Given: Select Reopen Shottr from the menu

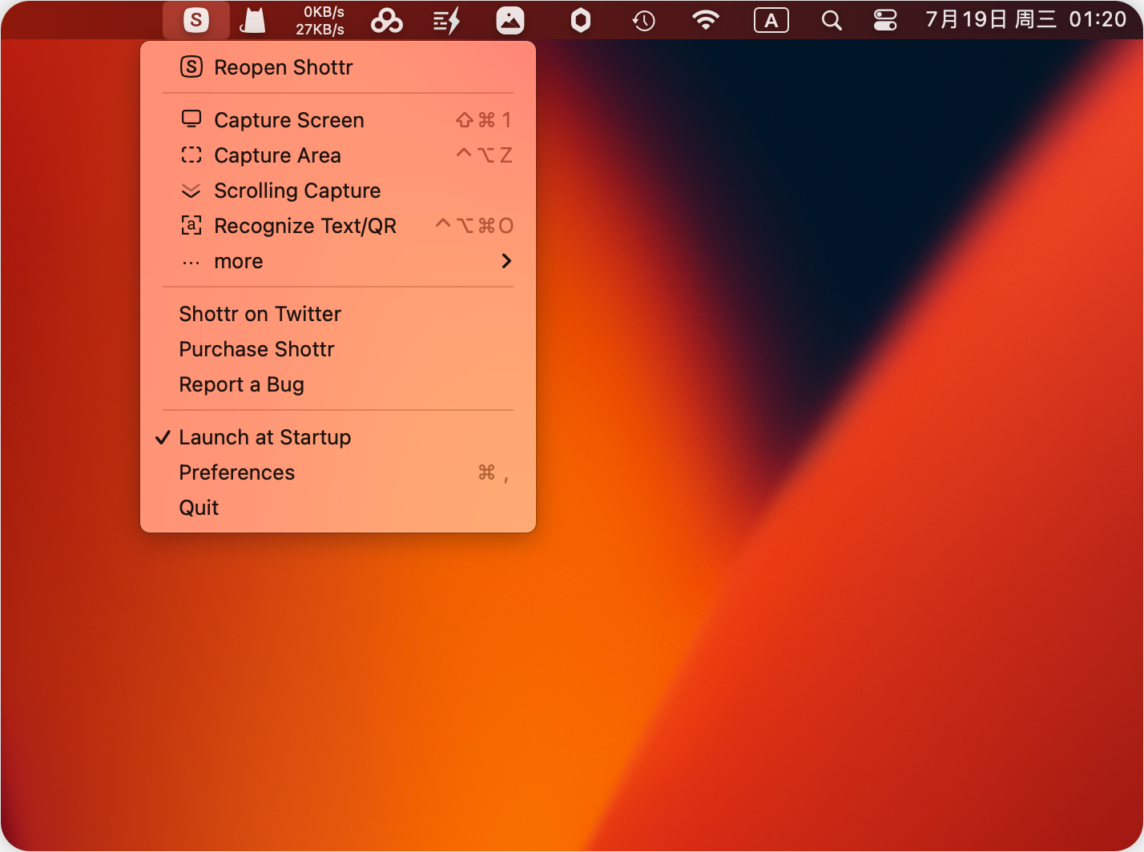Looking at the screenshot, I should click(x=338, y=67).
